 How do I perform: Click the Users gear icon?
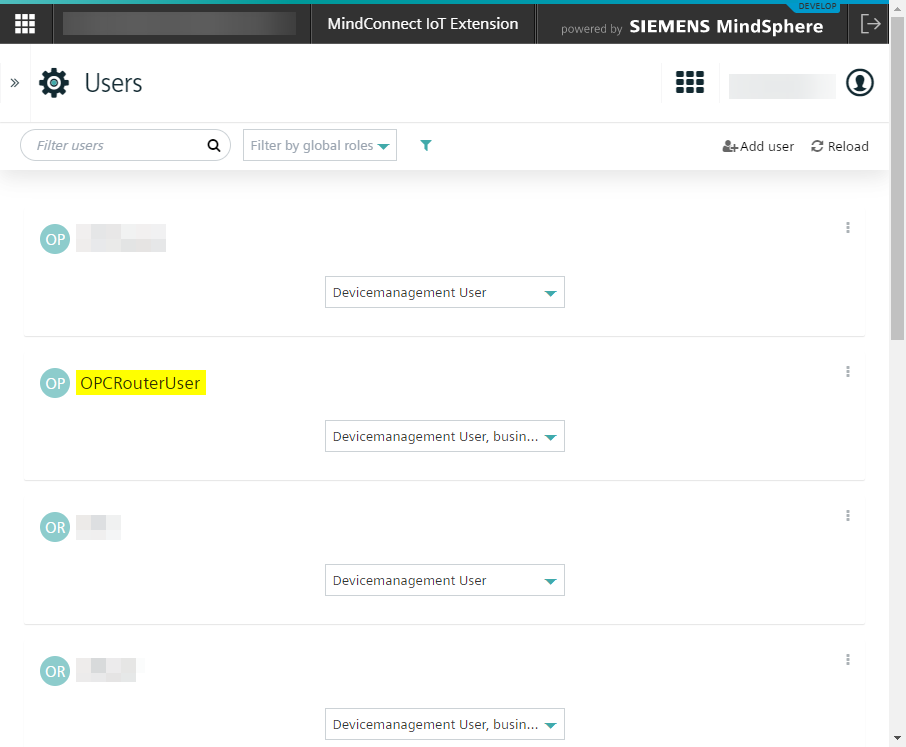point(54,83)
